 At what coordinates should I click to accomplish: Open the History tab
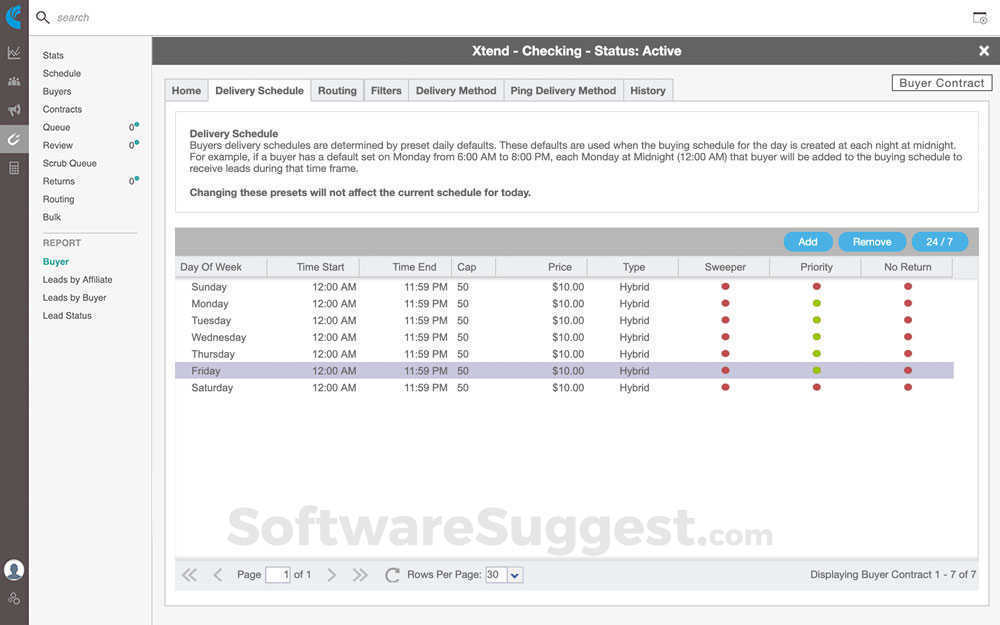648,90
